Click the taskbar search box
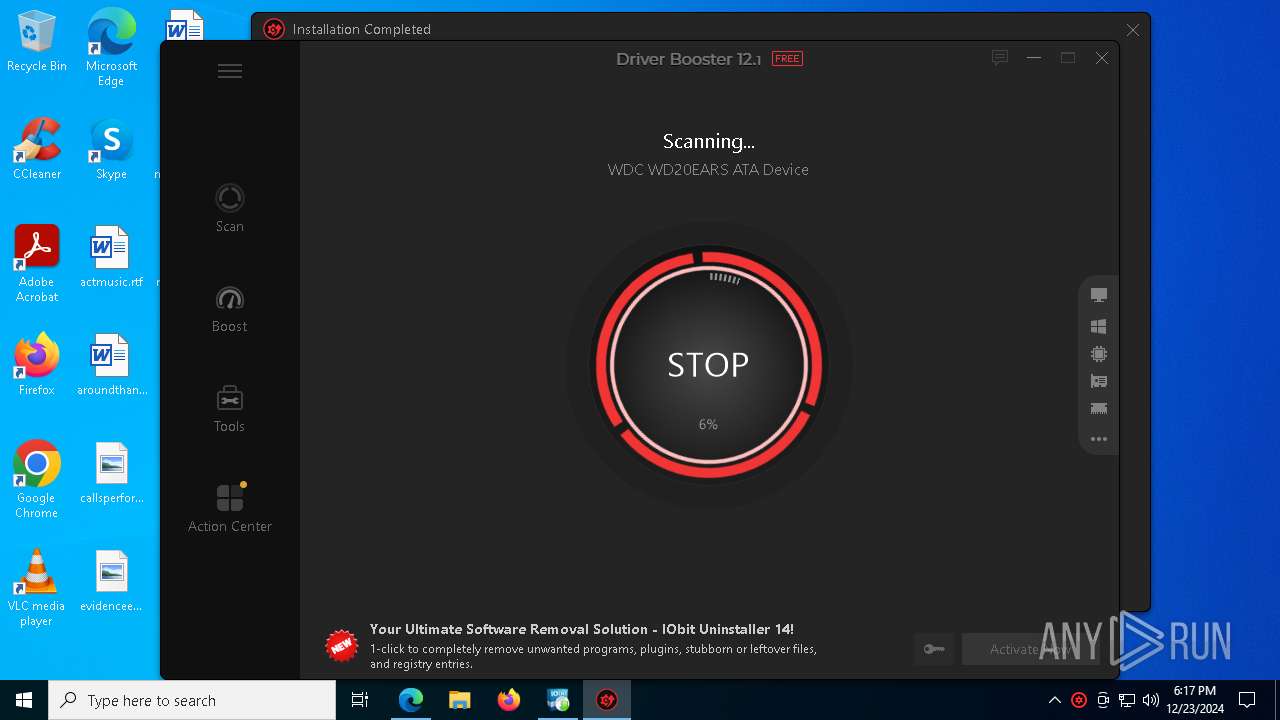This screenshot has width=1280, height=720. (x=192, y=700)
